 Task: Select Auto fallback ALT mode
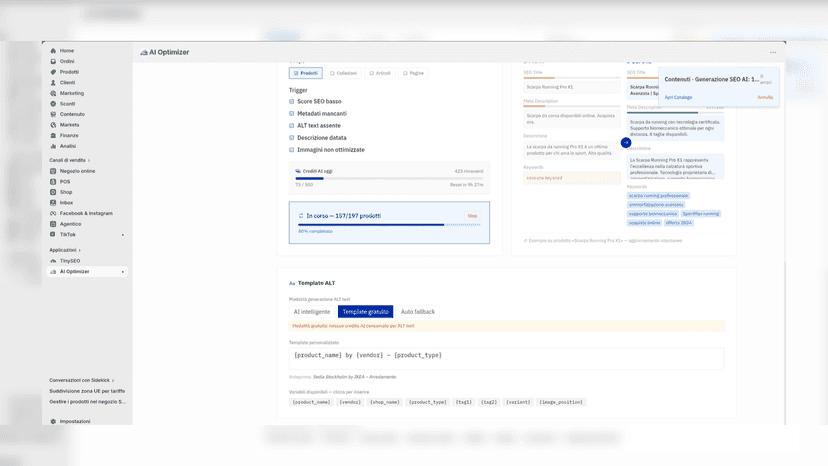click(418, 312)
